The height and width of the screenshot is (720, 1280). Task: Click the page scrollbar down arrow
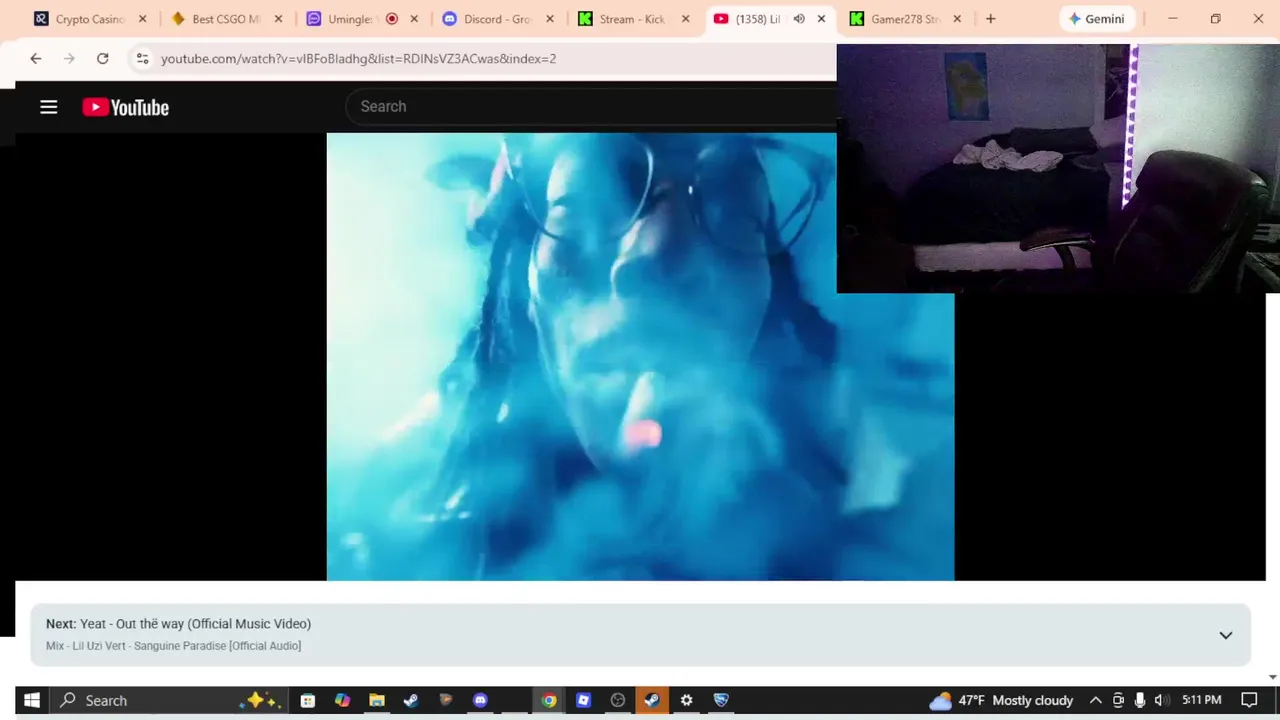point(1272,677)
